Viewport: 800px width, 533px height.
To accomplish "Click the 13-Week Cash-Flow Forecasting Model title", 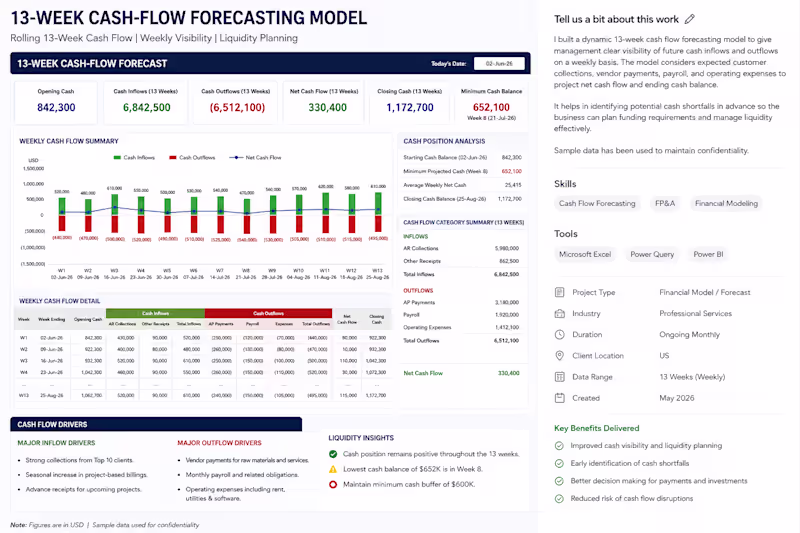I will pos(189,18).
